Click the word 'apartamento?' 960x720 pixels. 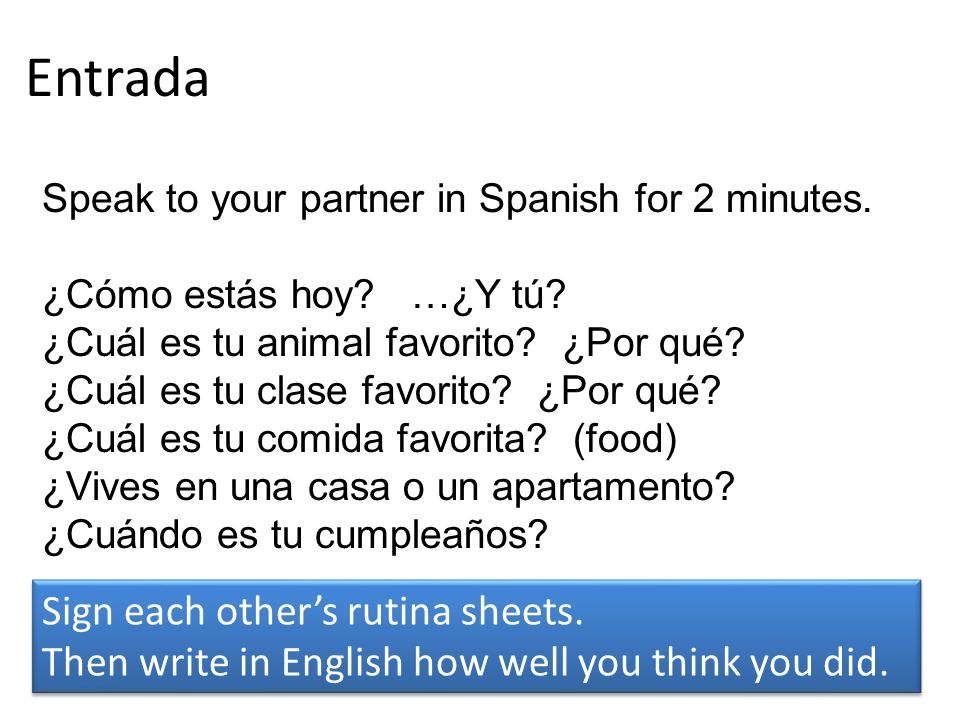(613, 487)
